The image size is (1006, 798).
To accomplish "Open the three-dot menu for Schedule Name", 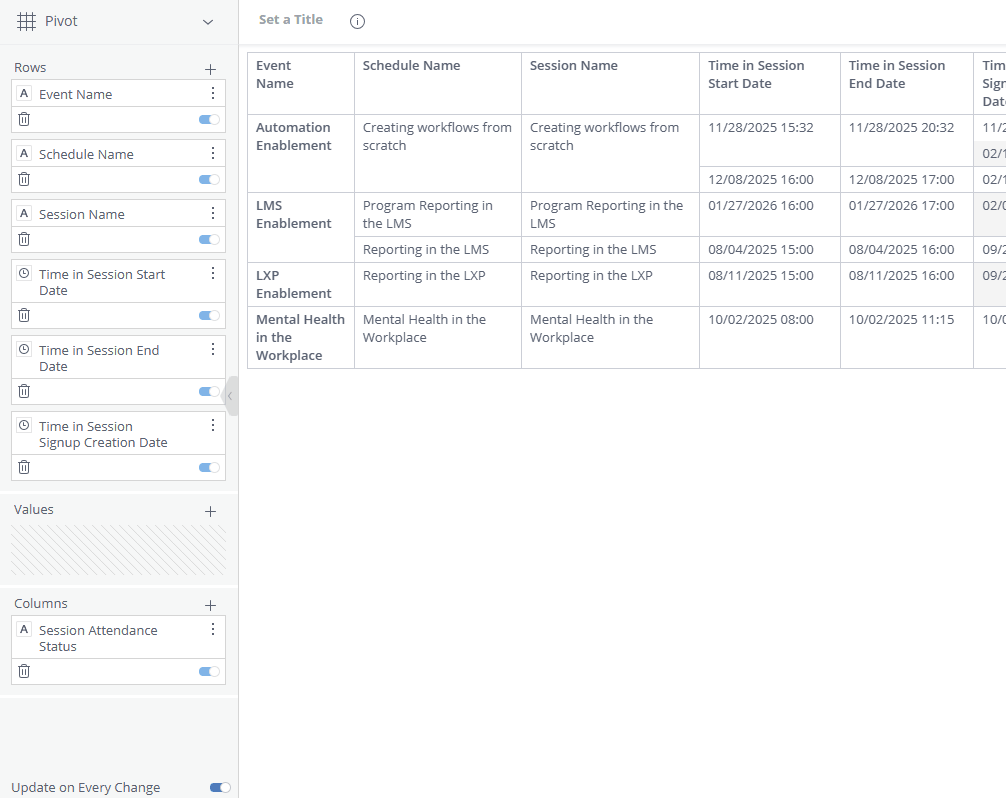I will pyautogui.click(x=212, y=152).
